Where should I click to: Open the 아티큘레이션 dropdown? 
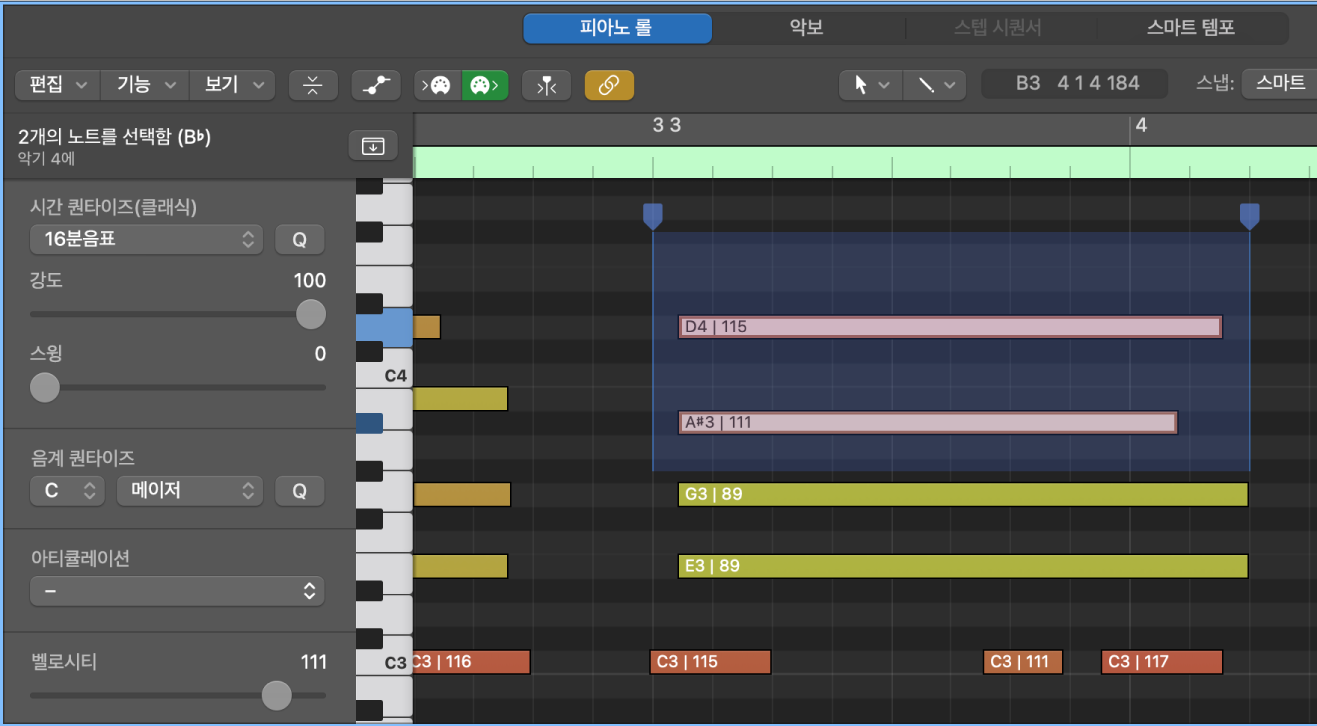click(x=177, y=591)
